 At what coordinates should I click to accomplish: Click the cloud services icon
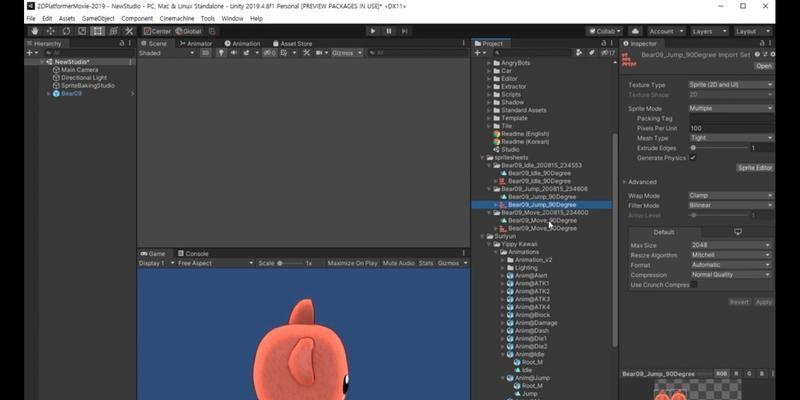tap(635, 31)
